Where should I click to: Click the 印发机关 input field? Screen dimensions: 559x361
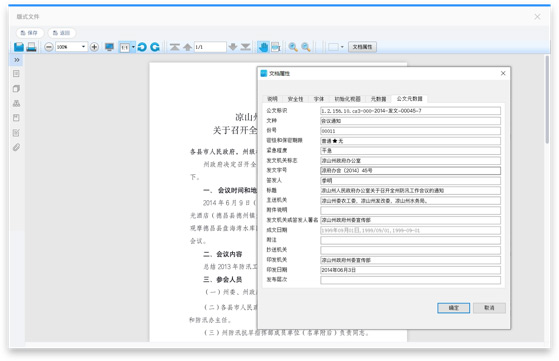click(x=410, y=260)
